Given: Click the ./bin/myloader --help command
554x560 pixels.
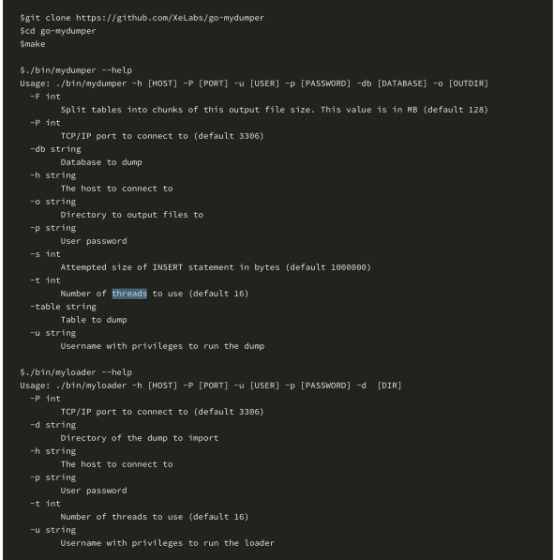Looking at the screenshot, I should 76,372.
